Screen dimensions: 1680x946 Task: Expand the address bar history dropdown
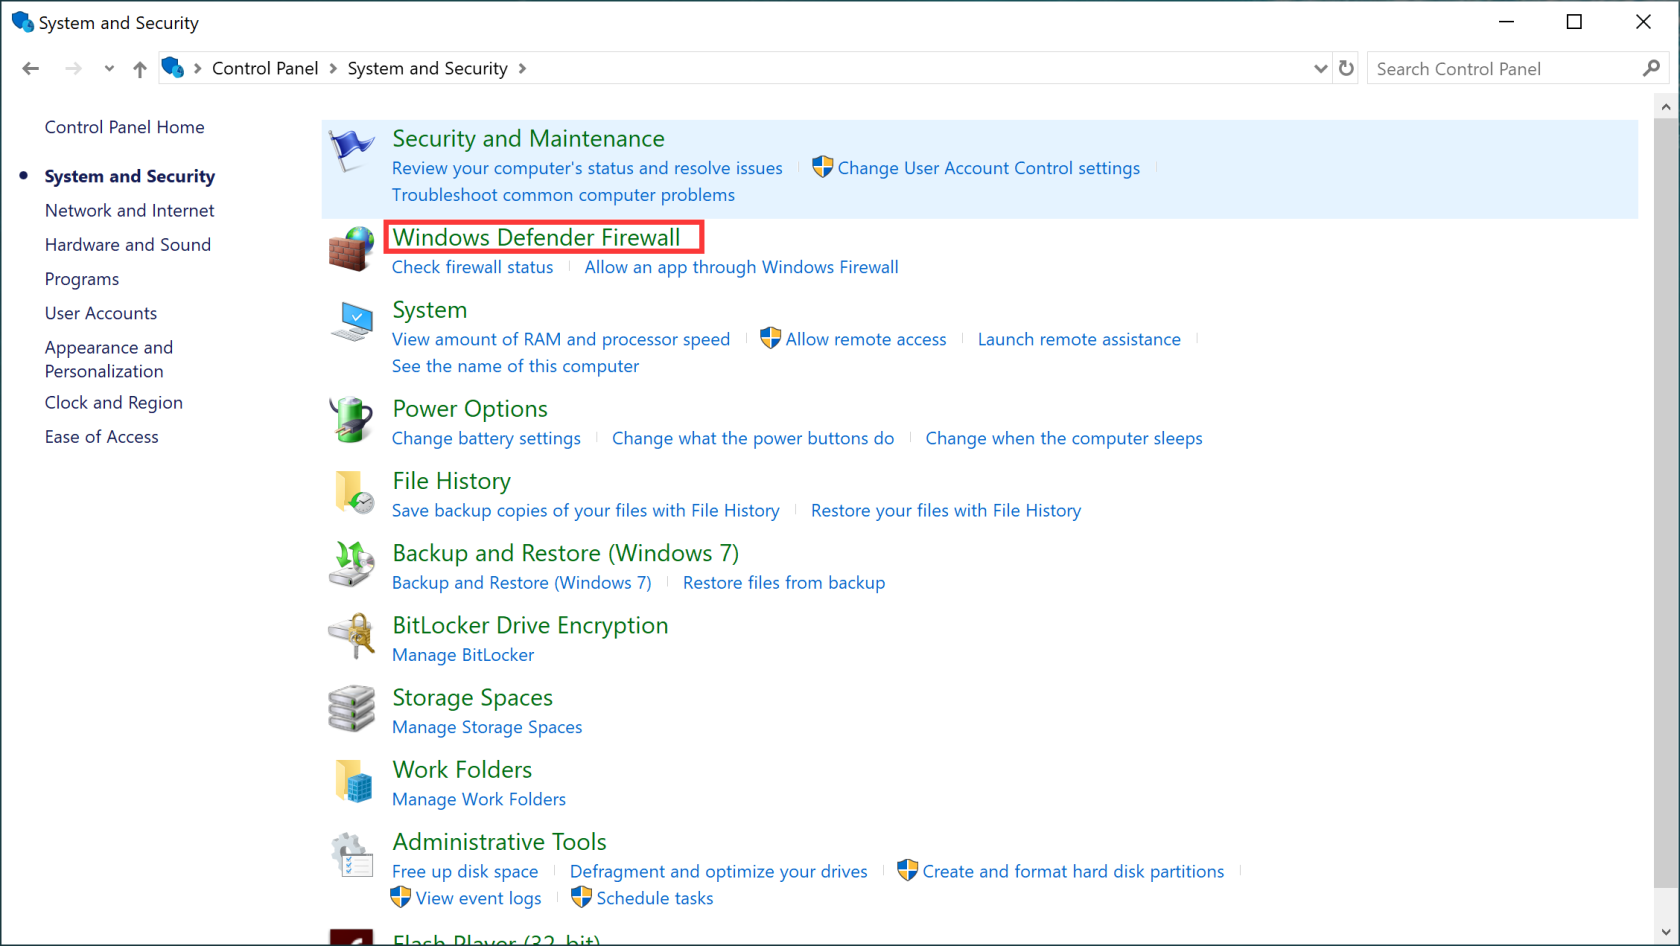[1320, 68]
